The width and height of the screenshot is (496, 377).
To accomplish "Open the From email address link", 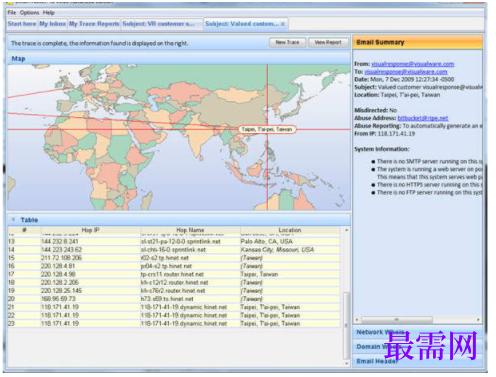I will click(413, 64).
